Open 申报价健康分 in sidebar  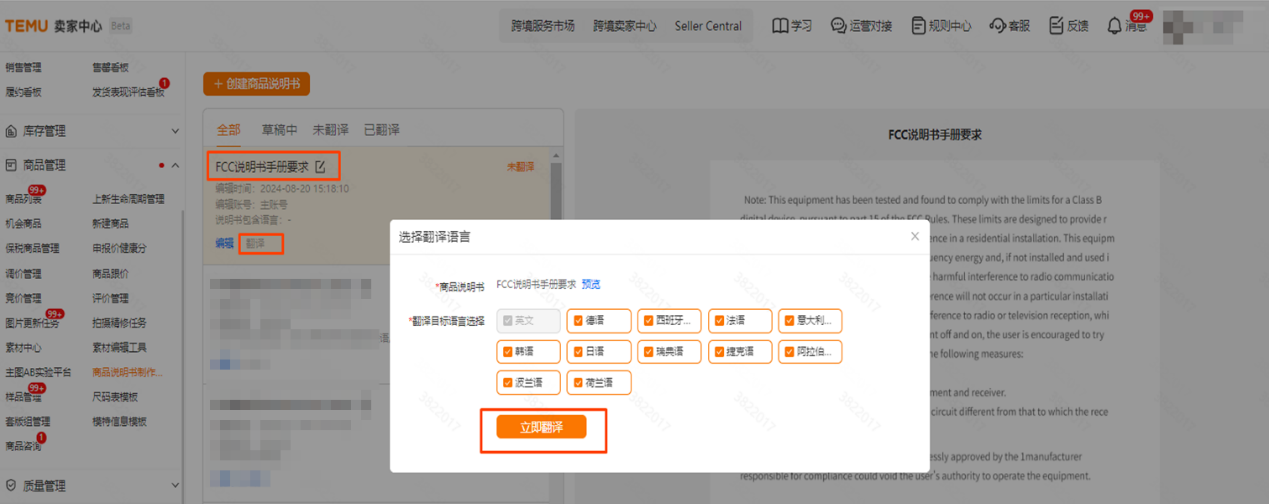click(119, 249)
